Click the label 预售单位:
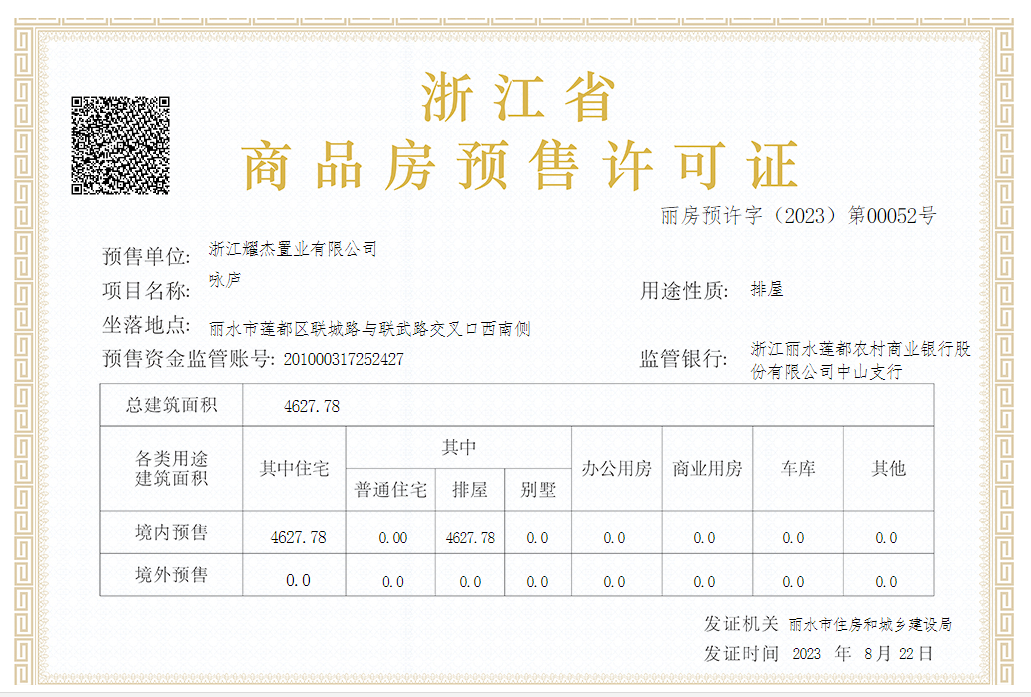 146,256
